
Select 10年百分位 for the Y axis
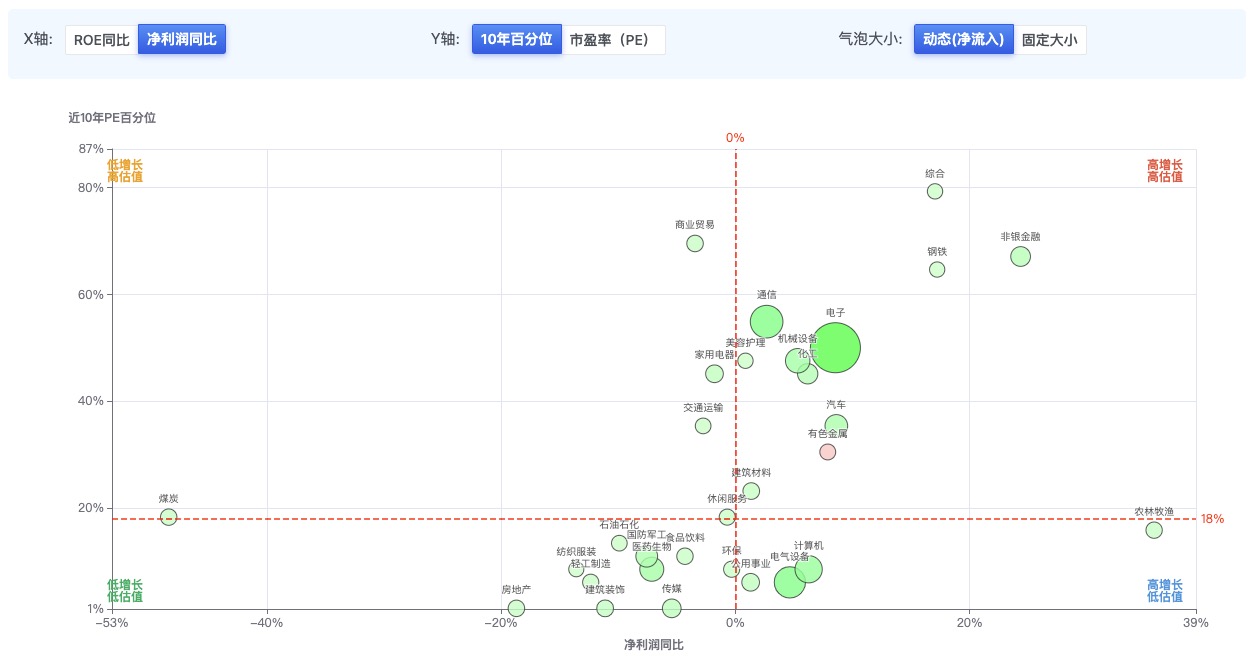coord(516,40)
